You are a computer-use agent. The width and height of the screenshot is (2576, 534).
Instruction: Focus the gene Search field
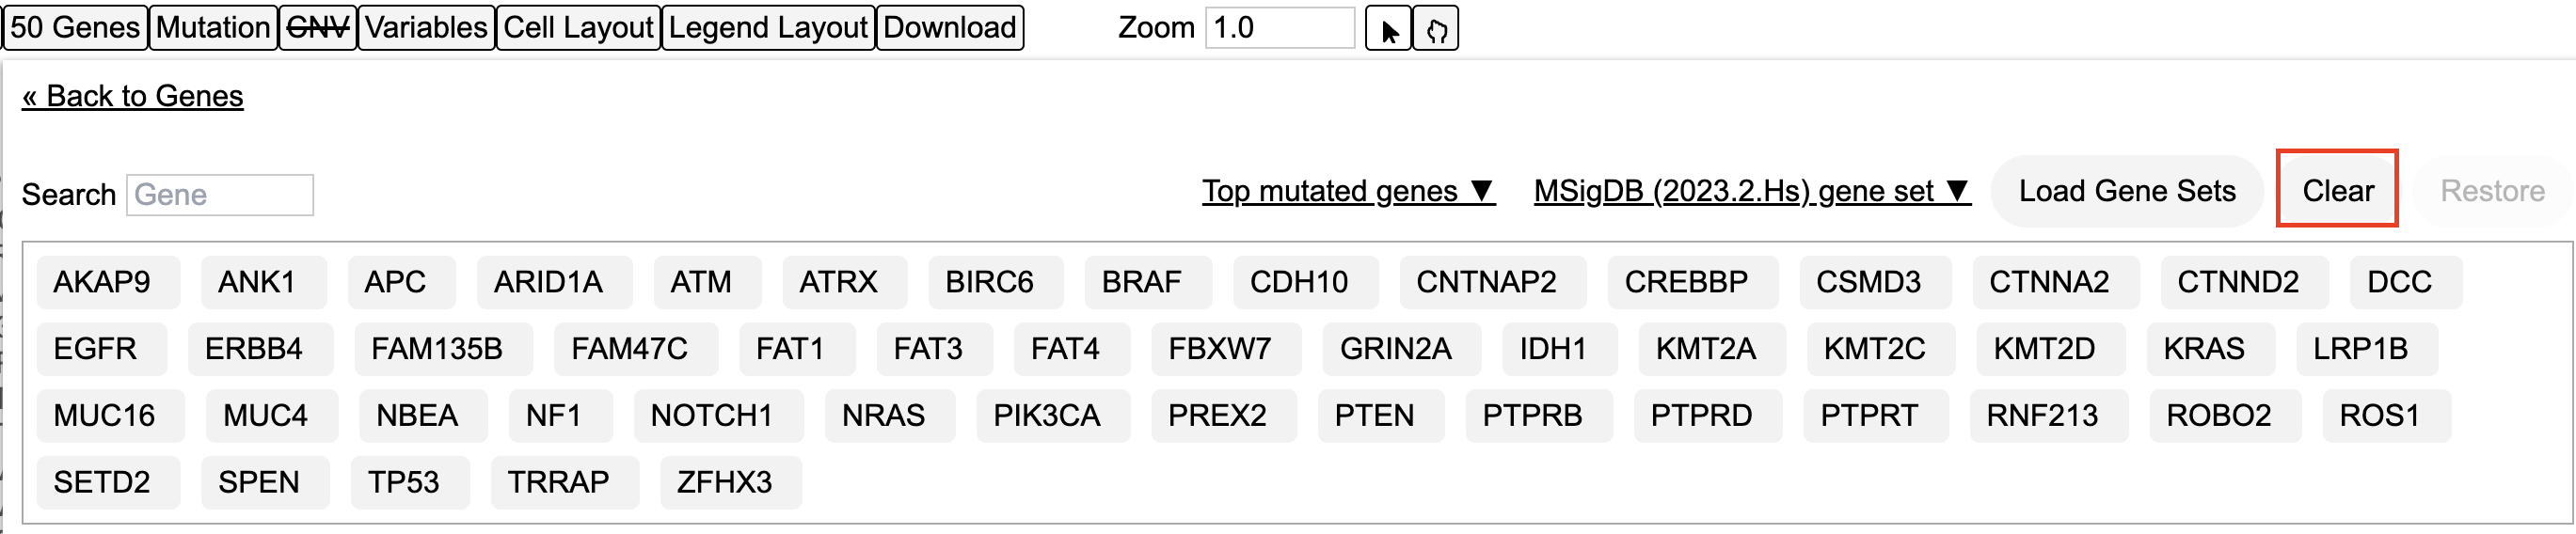click(x=220, y=195)
